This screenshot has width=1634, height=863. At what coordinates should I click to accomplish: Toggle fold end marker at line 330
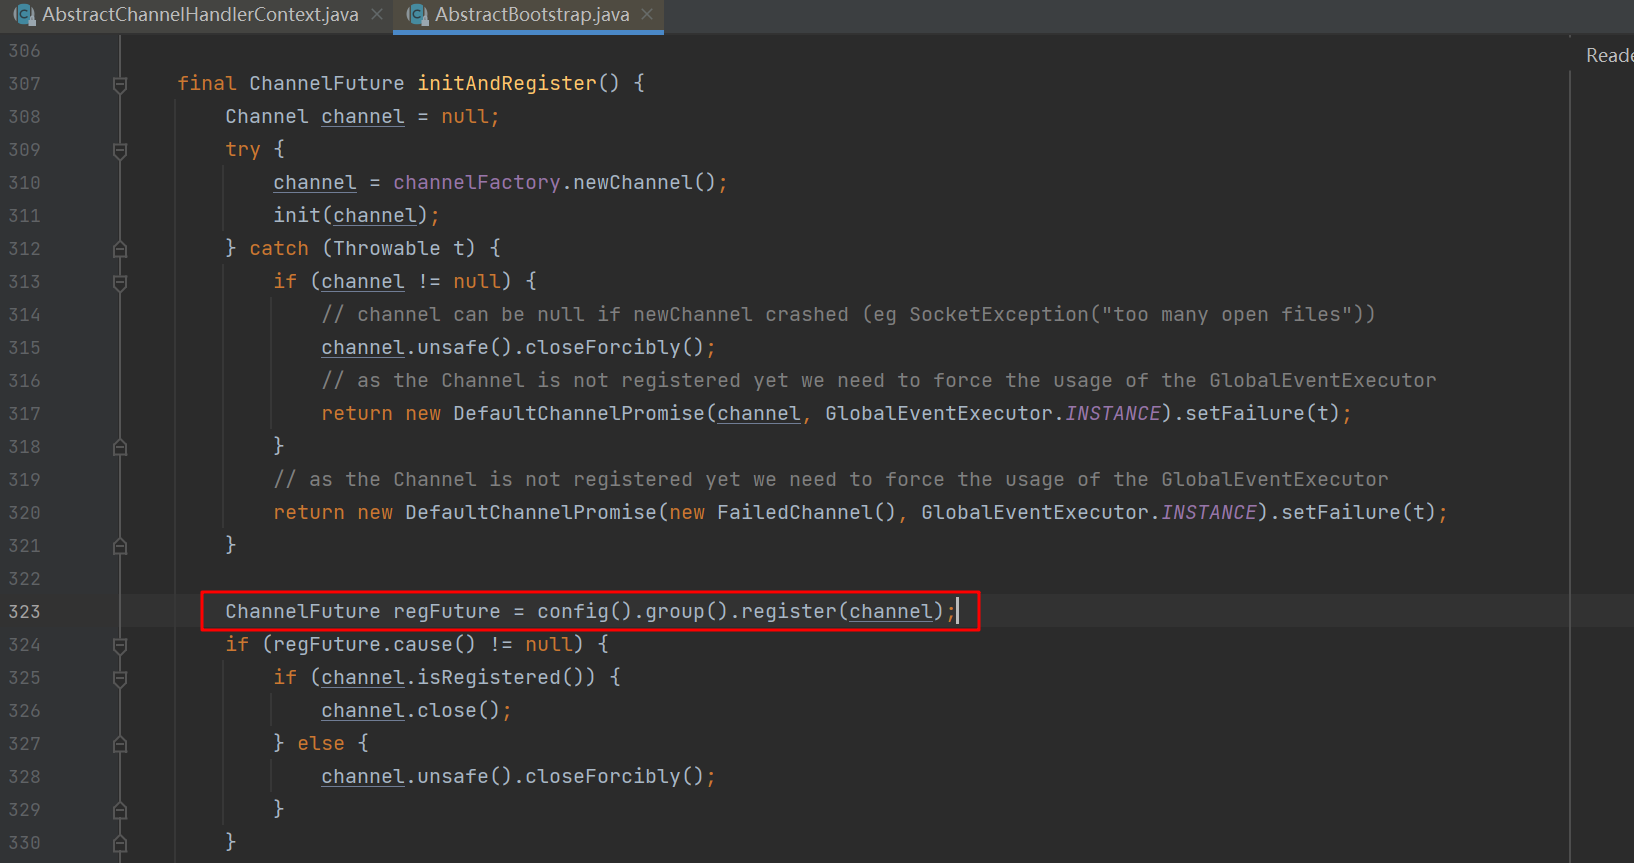(x=120, y=843)
